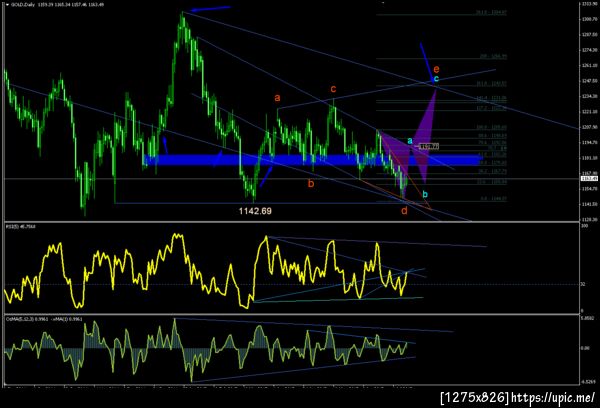Click the orange wave label 'c'
The width and height of the screenshot is (600, 408).
pos(333,89)
